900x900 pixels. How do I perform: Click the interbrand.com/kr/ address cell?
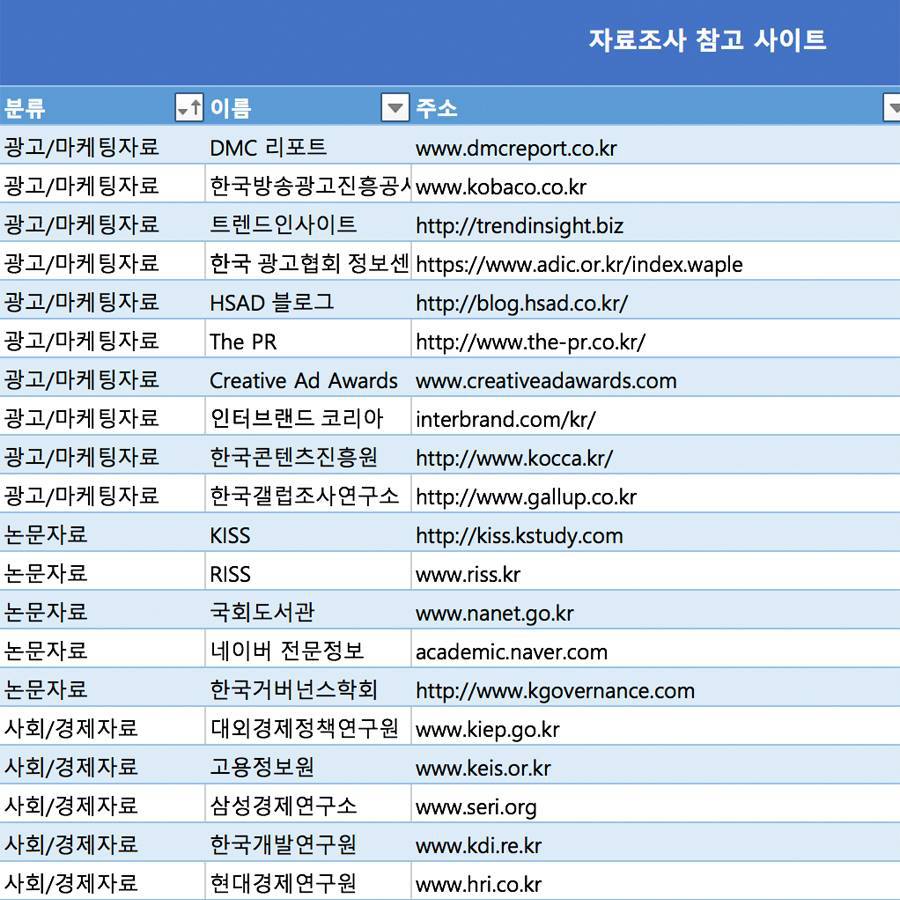(x=655, y=416)
